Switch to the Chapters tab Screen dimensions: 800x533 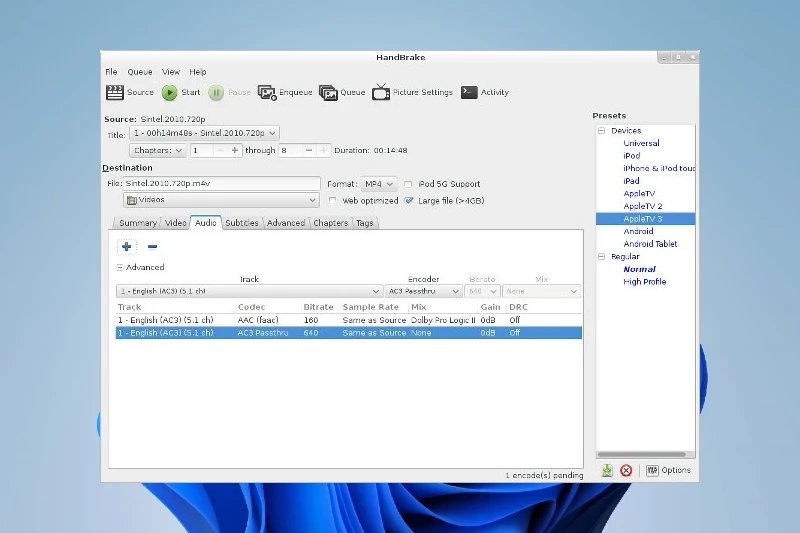[x=331, y=223]
